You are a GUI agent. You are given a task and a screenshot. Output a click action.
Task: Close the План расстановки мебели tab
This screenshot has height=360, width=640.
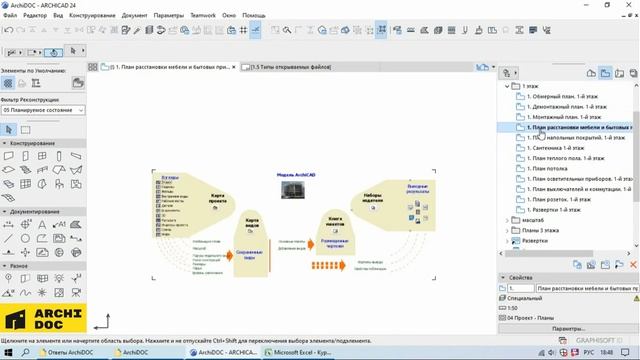pos(234,67)
